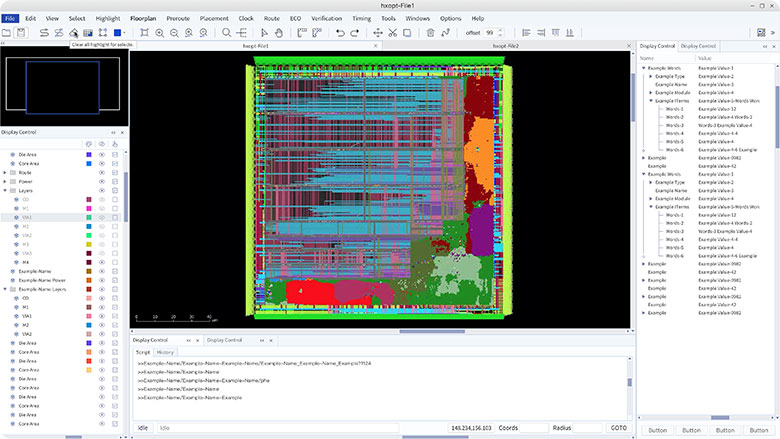Switch to the History tab

click(165, 352)
